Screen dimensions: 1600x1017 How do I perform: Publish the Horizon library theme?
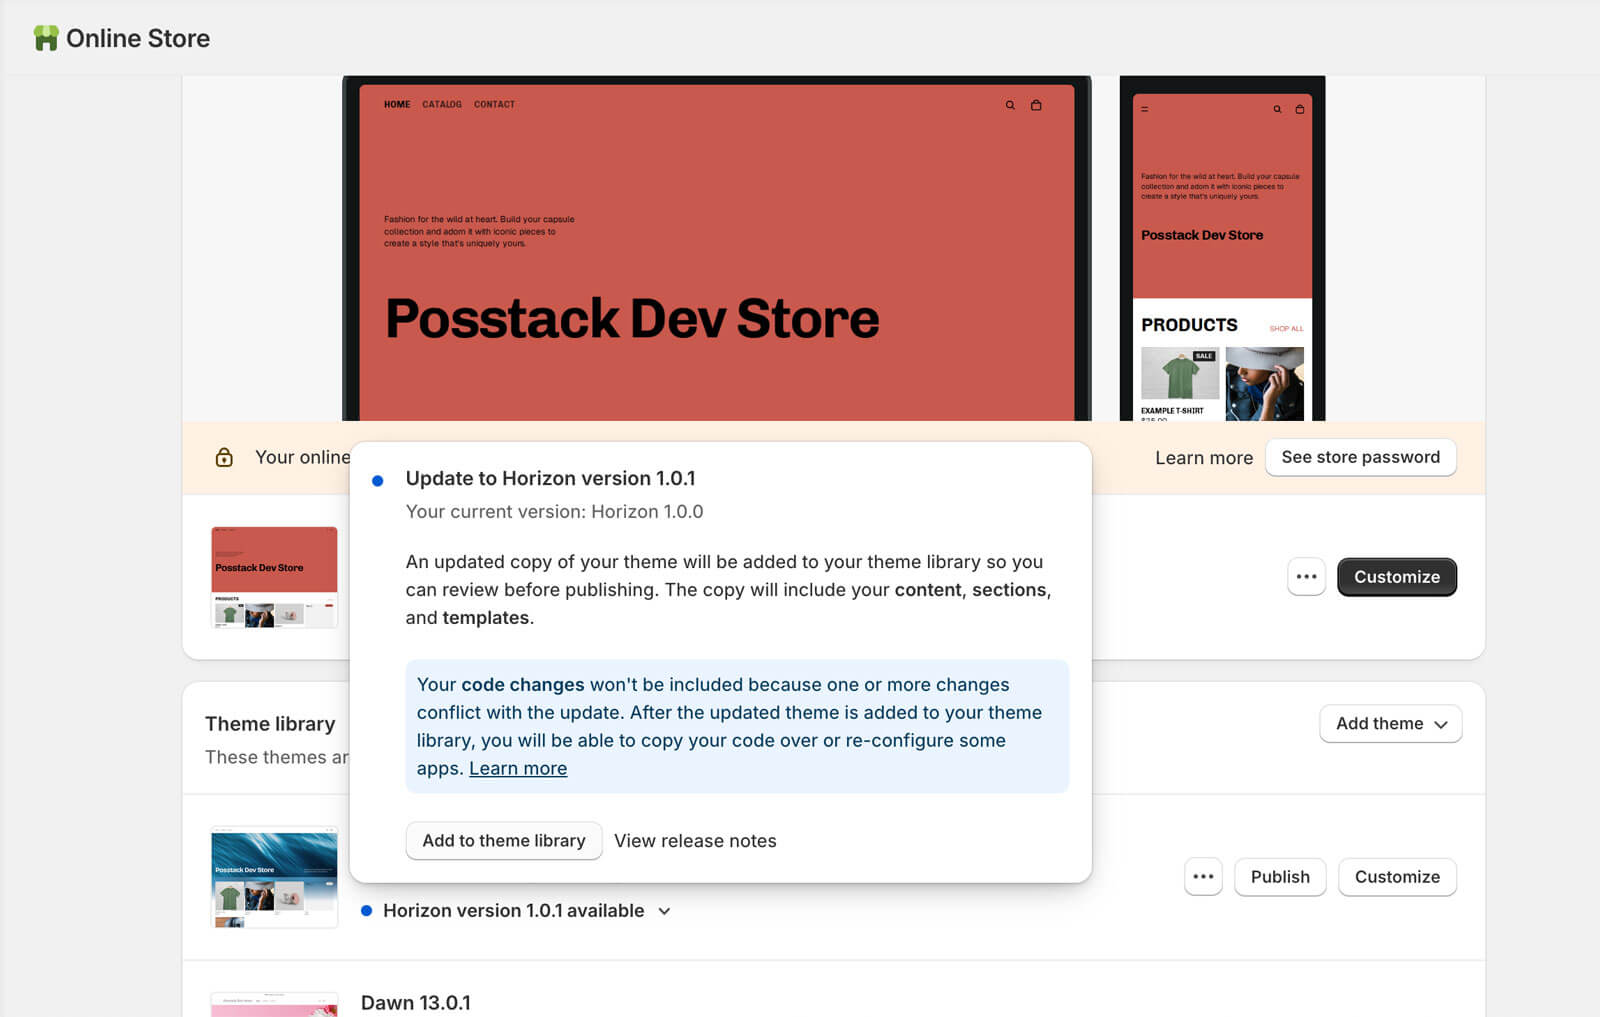point(1280,877)
